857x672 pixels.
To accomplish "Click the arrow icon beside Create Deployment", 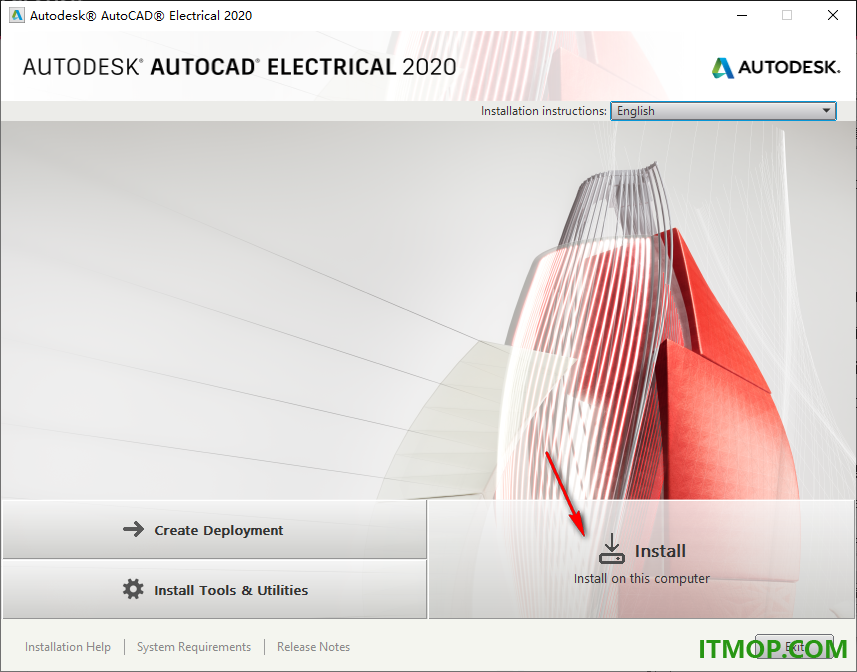I will 133,529.
